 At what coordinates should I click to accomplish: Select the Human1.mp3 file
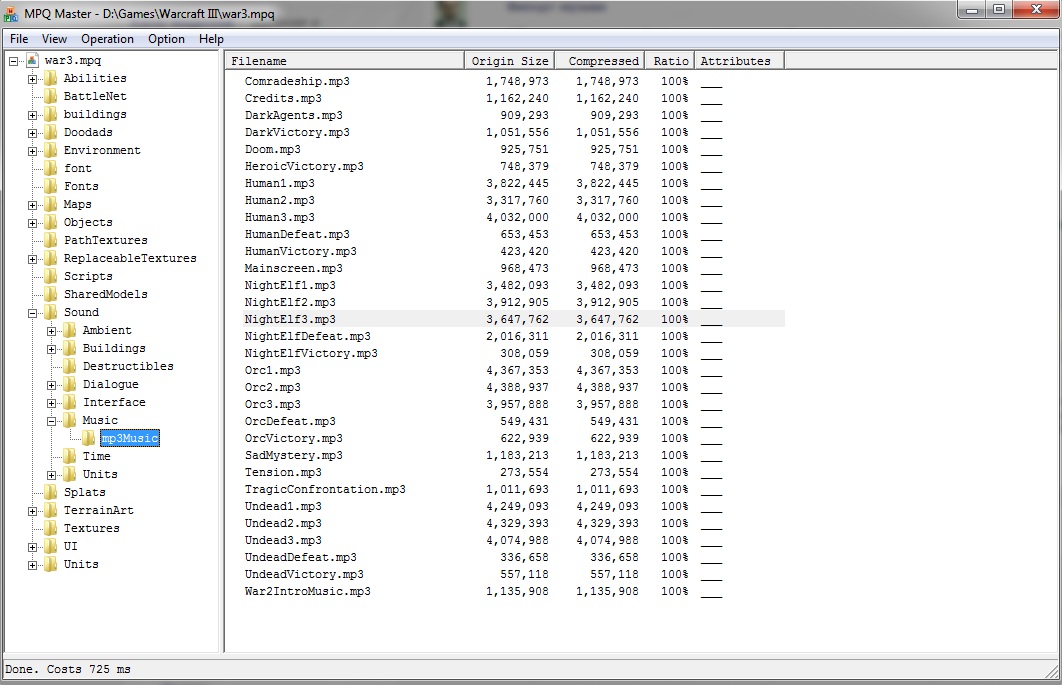click(280, 184)
